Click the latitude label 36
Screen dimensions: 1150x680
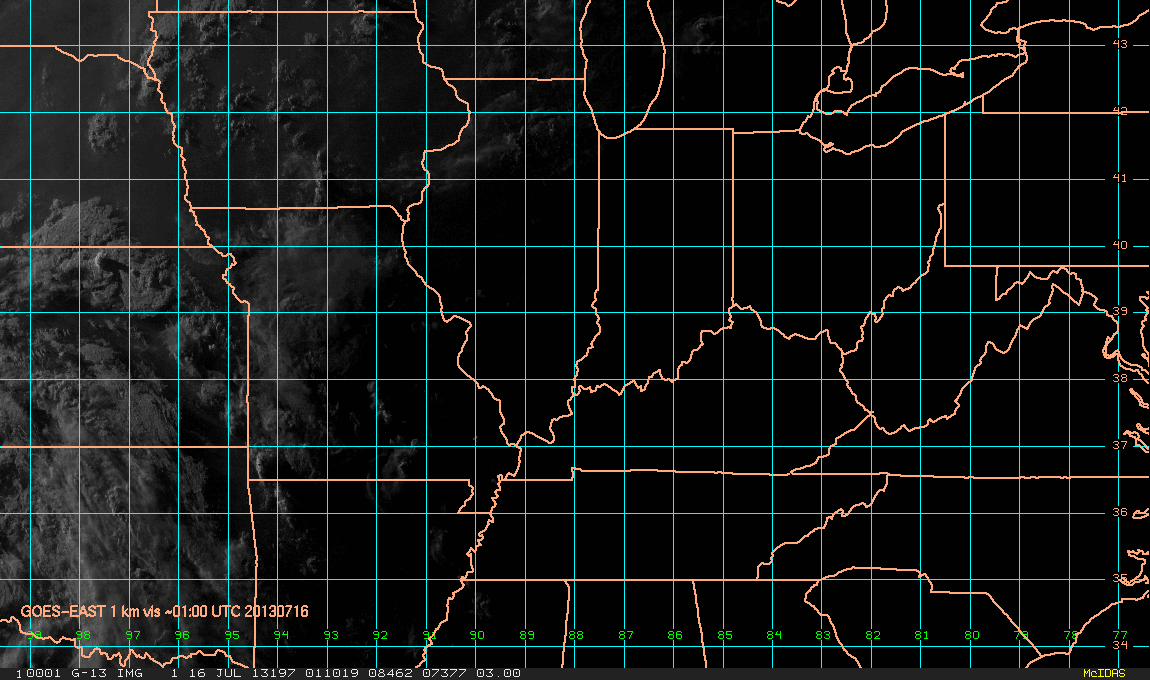pyautogui.click(x=1120, y=512)
